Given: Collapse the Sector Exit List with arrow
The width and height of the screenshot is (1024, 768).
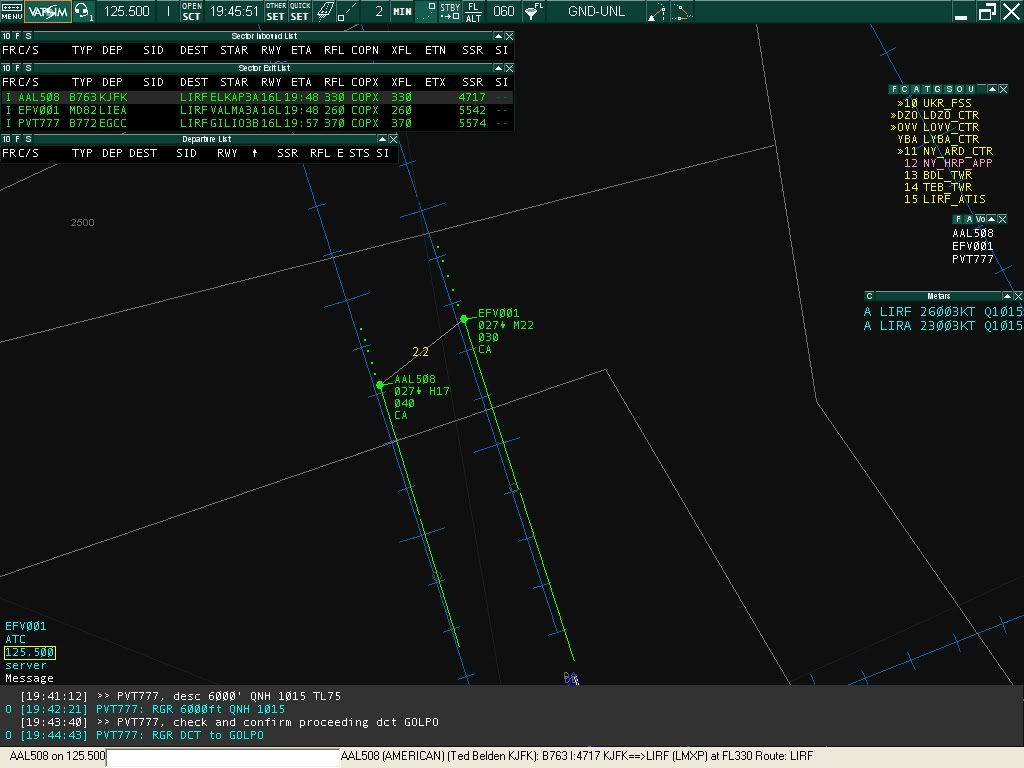Looking at the screenshot, I should coord(498,68).
